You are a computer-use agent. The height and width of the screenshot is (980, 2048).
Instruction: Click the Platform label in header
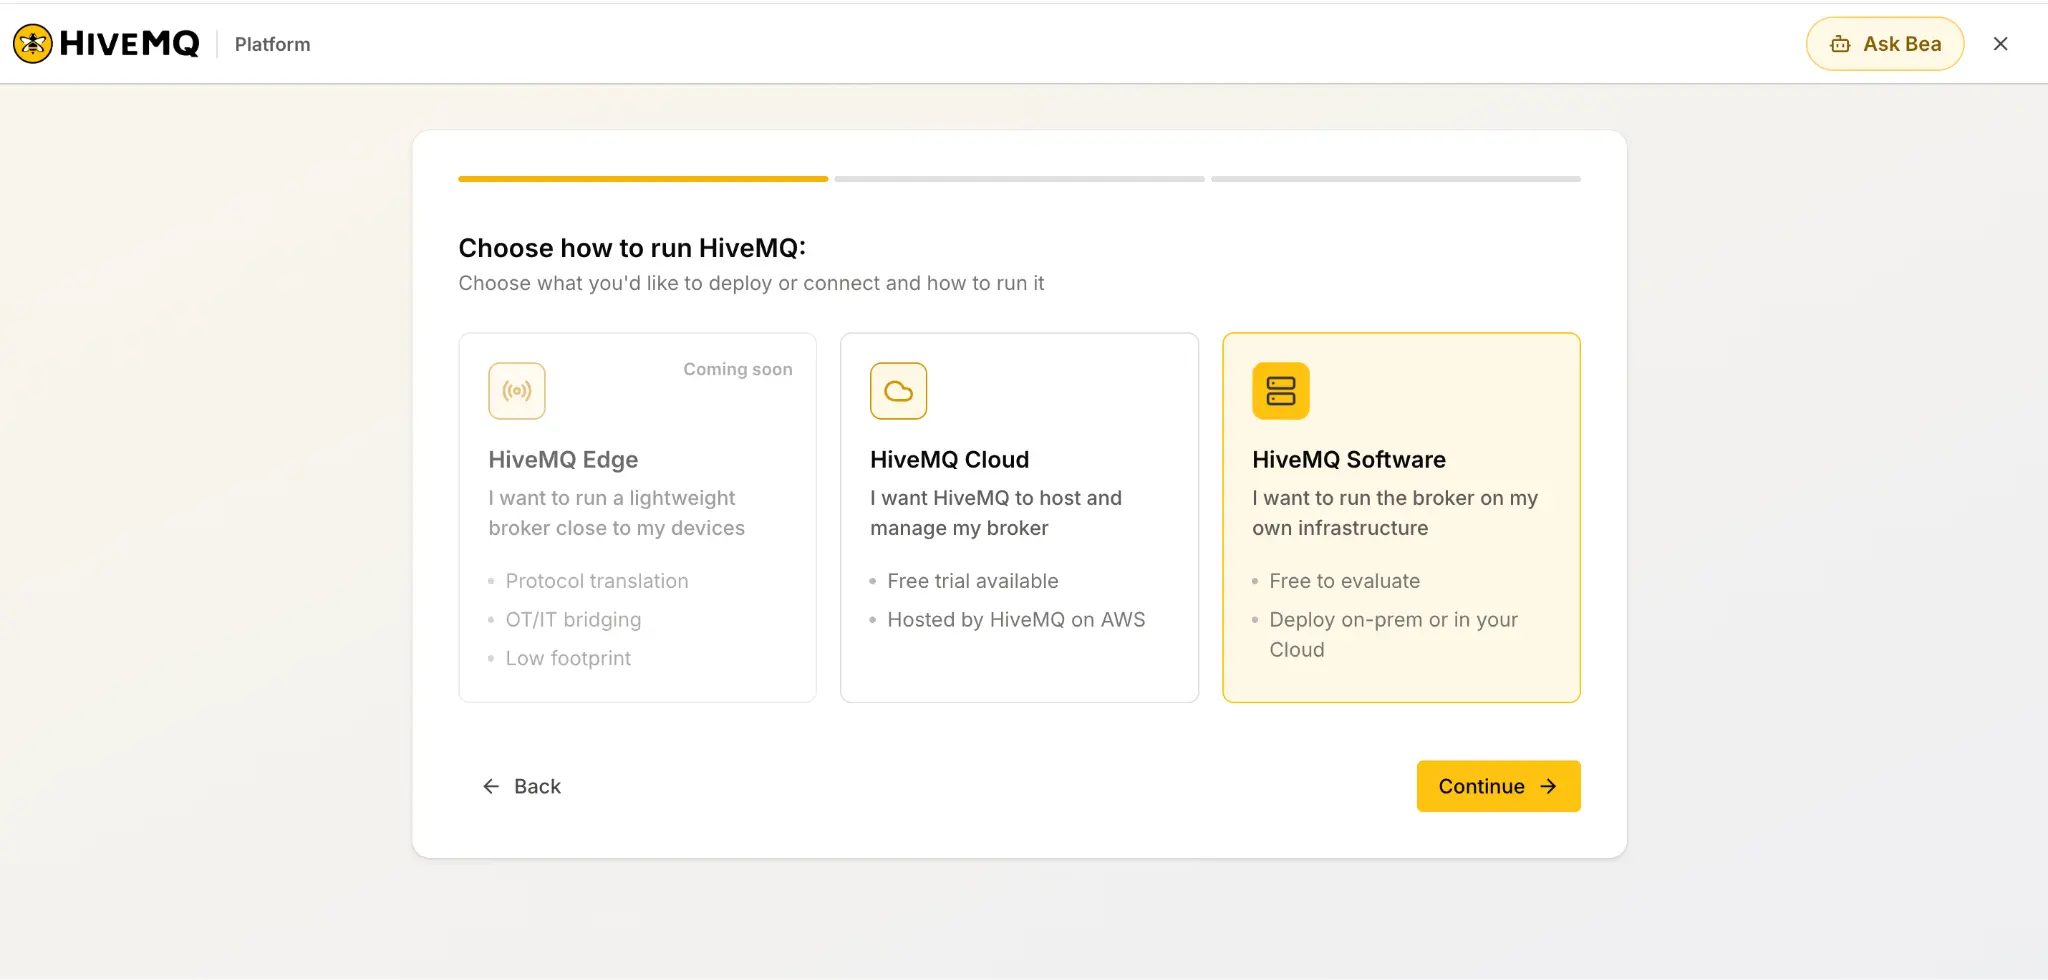[x=272, y=44]
